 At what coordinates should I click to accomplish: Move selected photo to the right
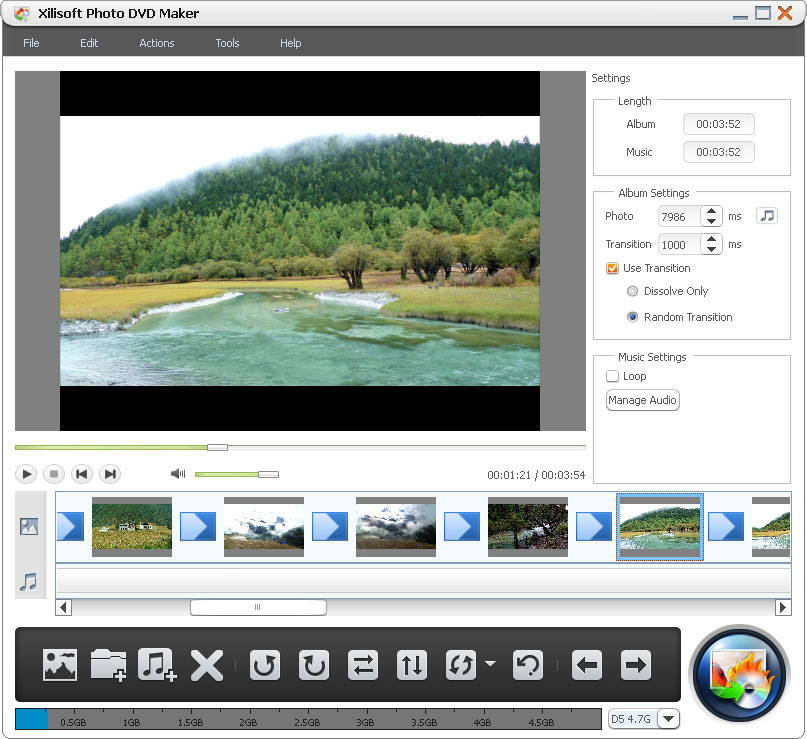click(636, 665)
